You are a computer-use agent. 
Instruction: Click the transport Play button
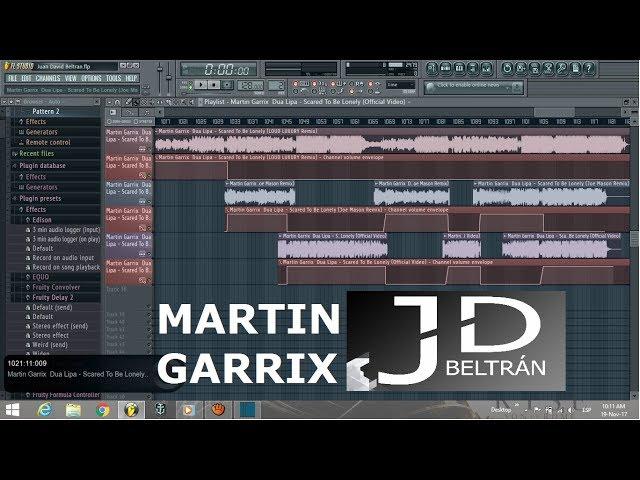click(x=200, y=85)
